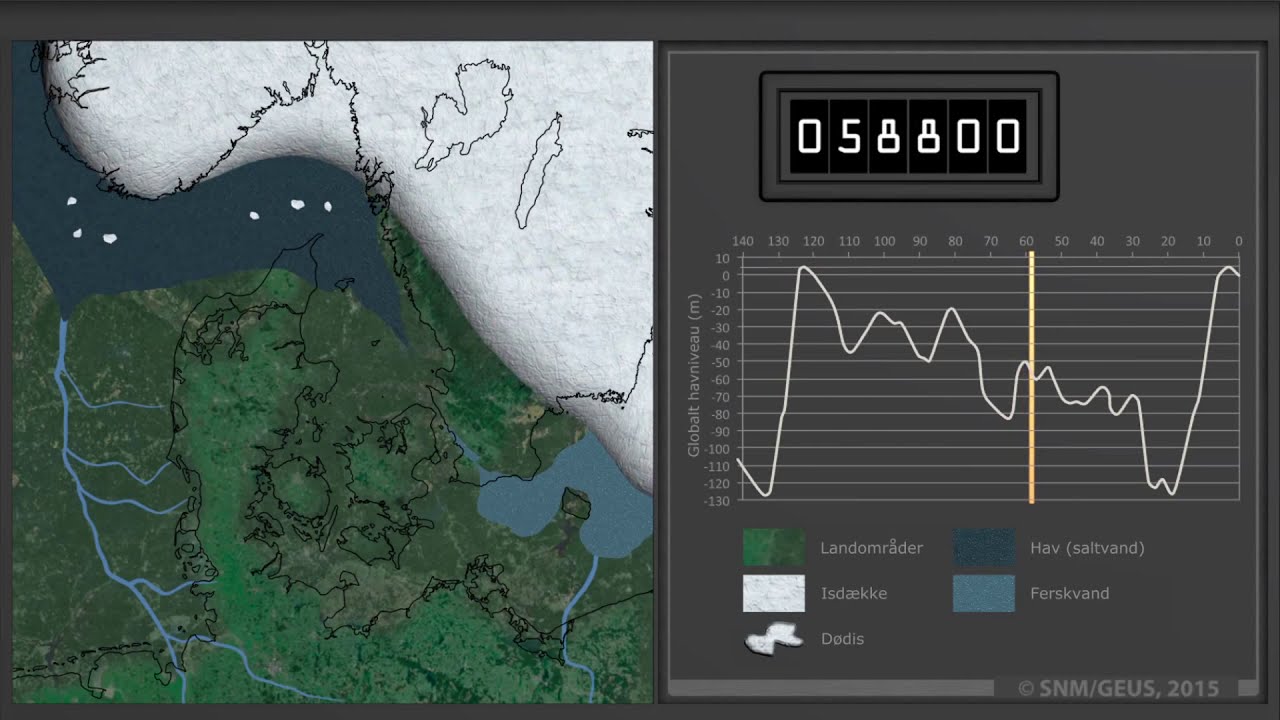Click the "Landområder" legend label
1280x720 pixels.
[x=871, y=548]
